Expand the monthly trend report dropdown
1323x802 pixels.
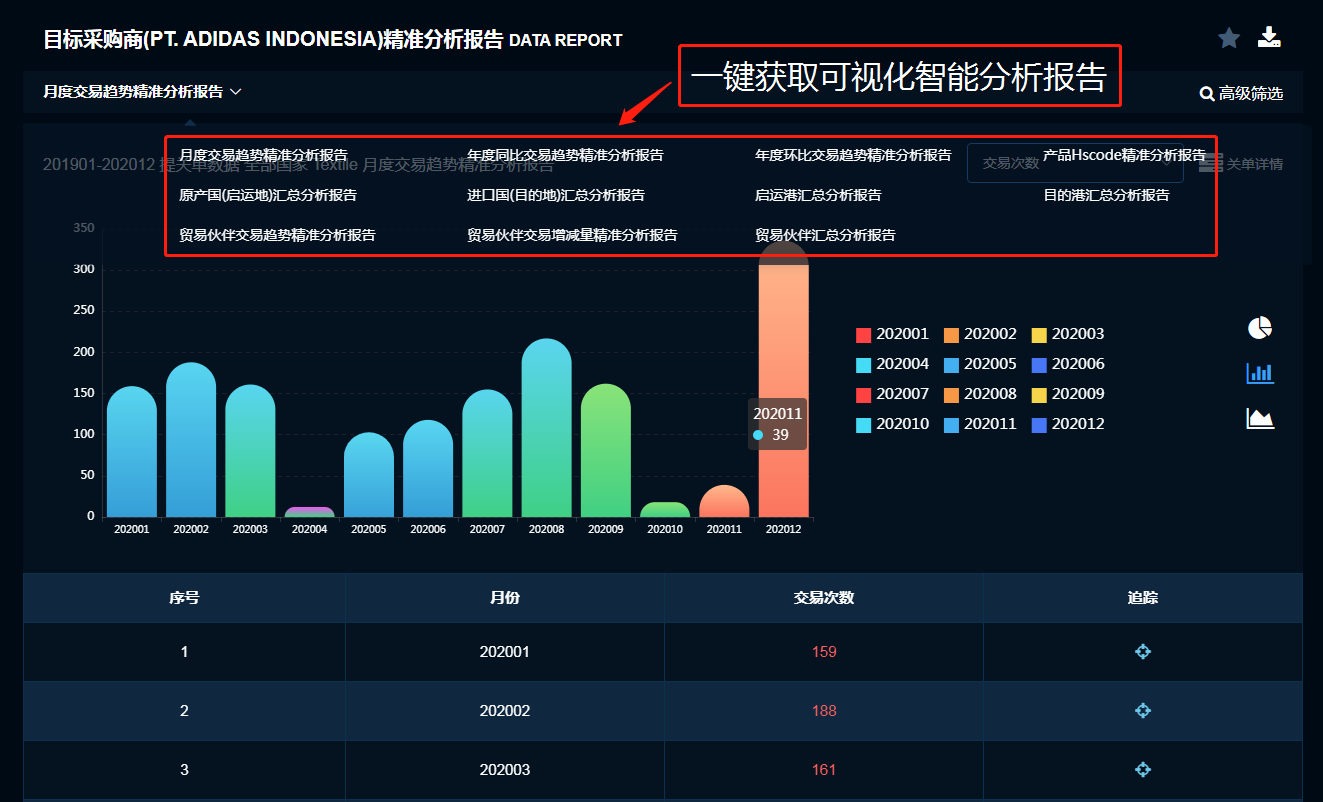(142, 92)
